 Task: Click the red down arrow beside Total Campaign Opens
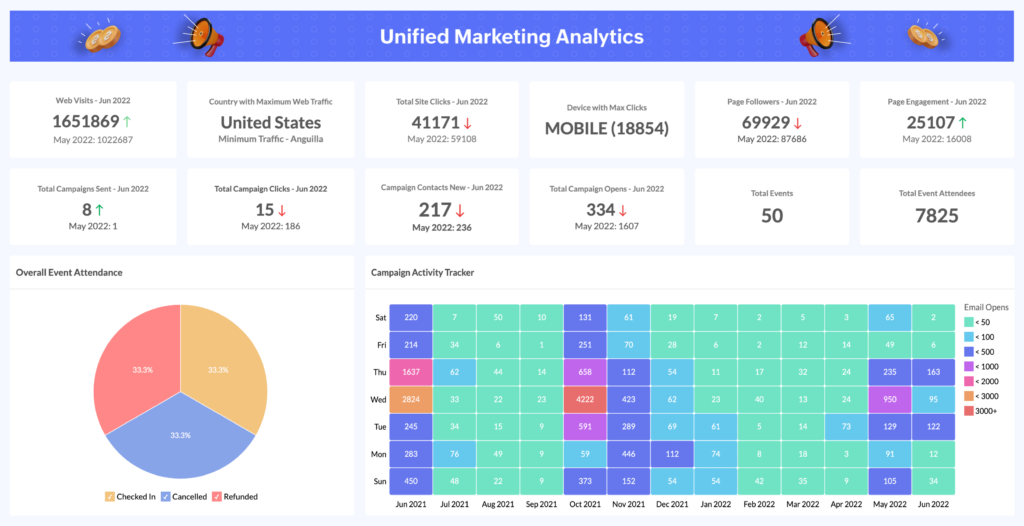[x=622, y=210]
